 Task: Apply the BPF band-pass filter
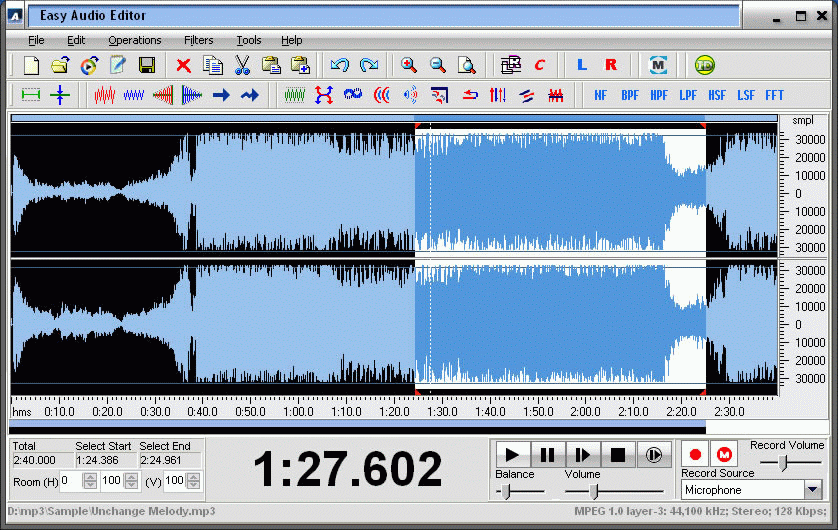[630, 96]
